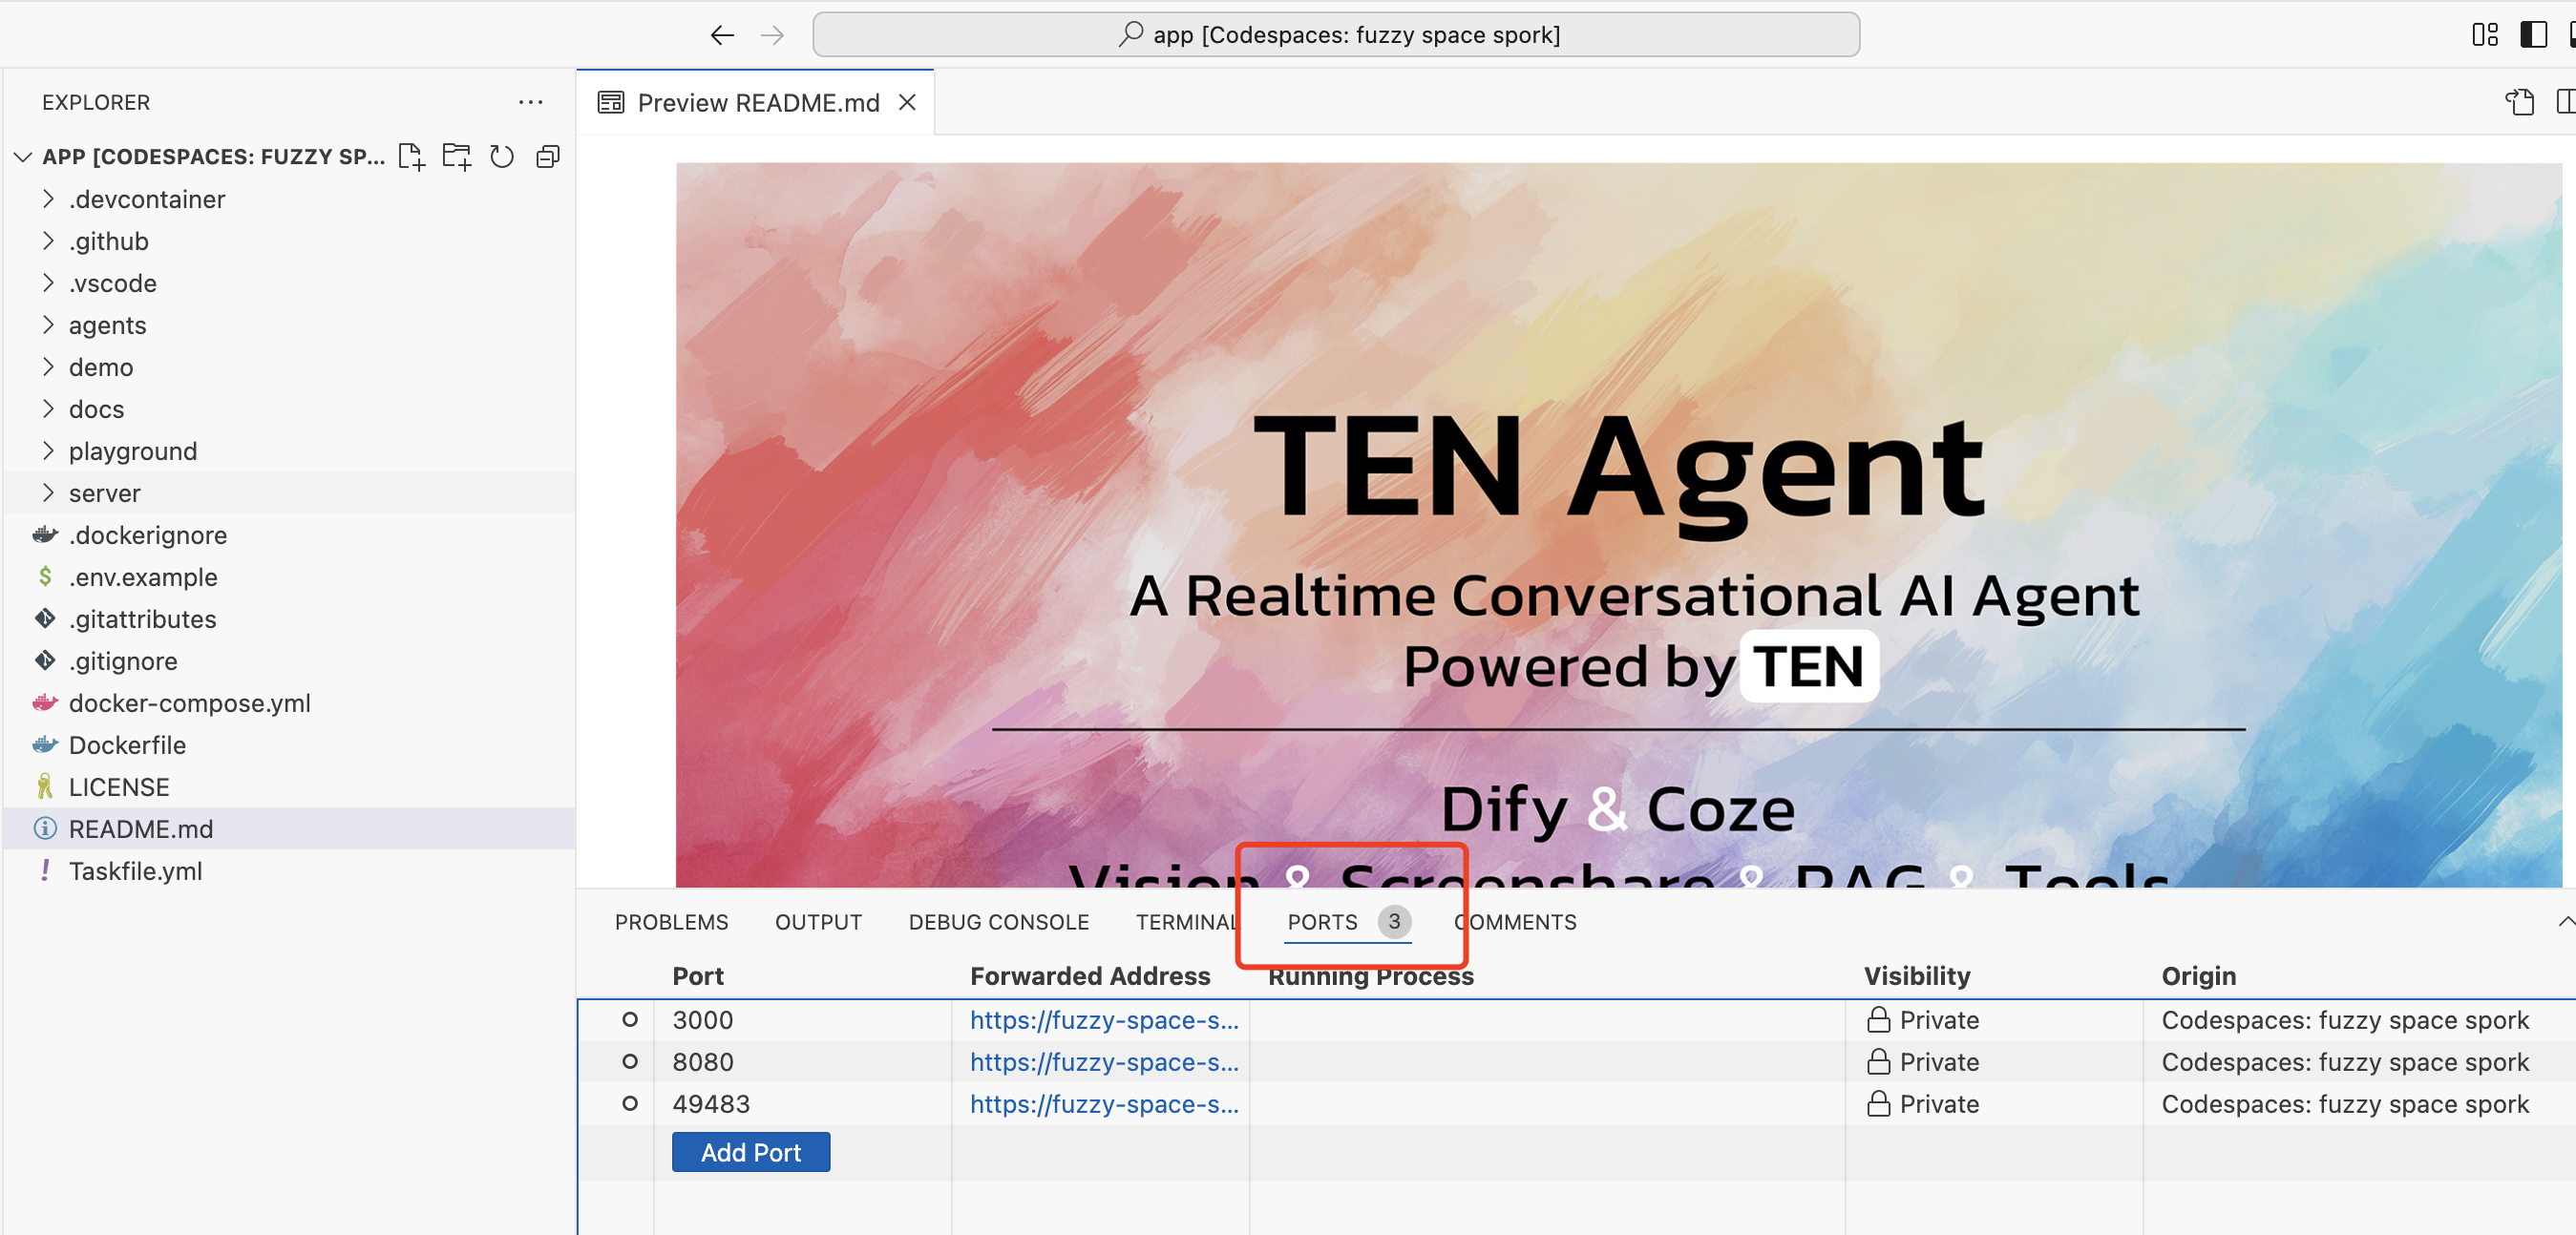Click the status circle for port 49483

(630, 1104)
